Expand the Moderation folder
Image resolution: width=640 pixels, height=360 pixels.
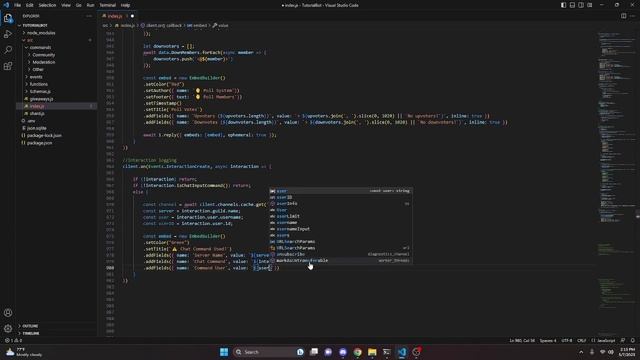[43, 62]
